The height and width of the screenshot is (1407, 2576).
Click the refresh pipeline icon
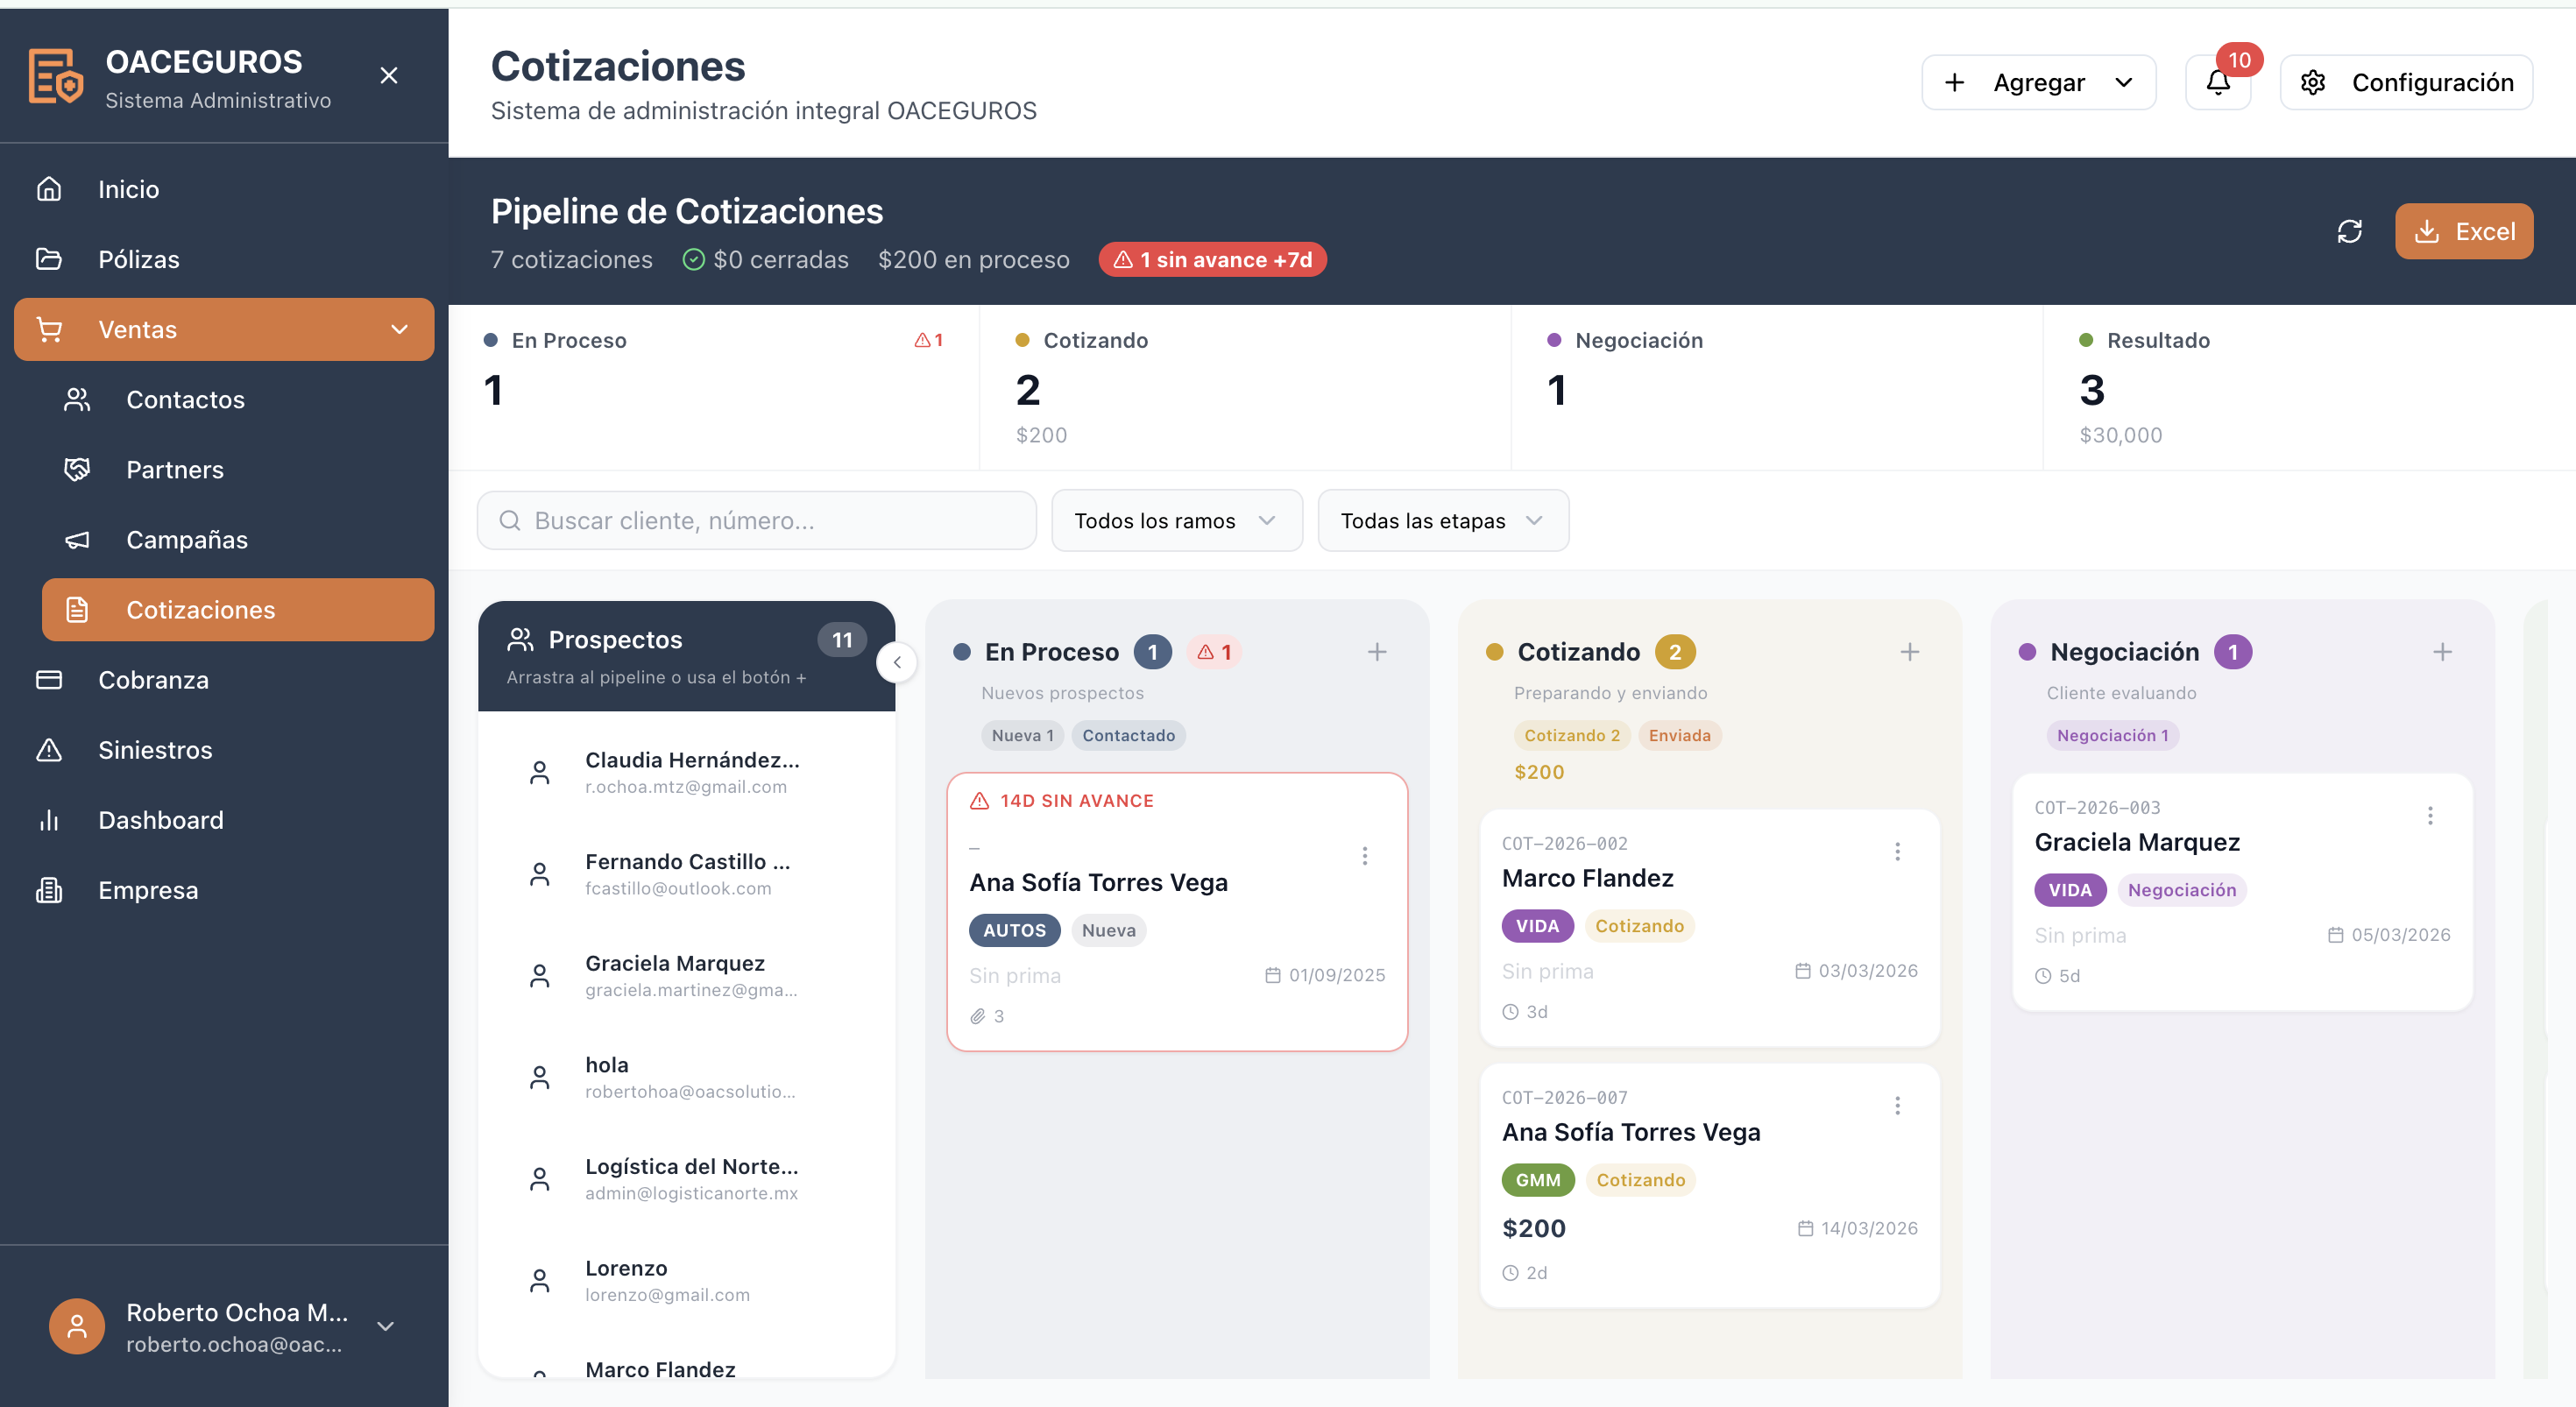2349,231
